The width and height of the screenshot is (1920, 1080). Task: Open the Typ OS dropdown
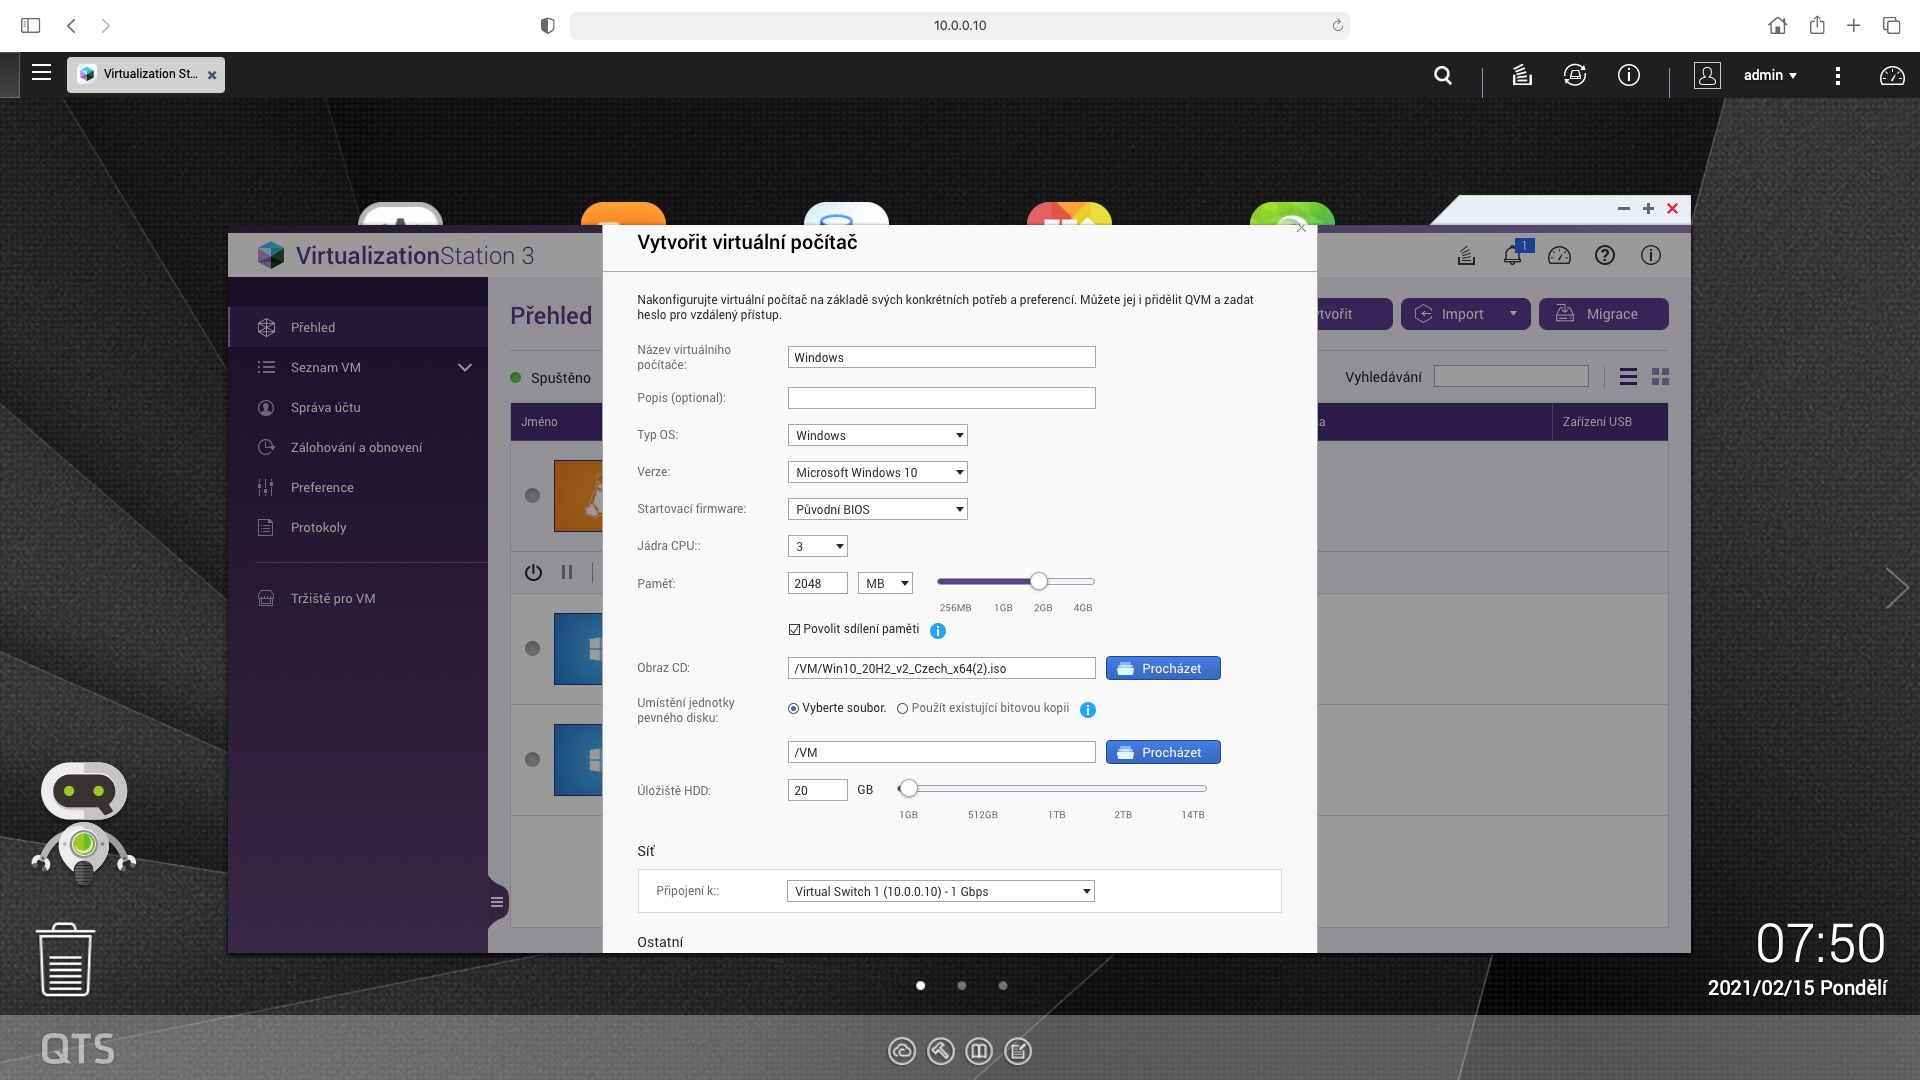pyautogui.click(x=877, y=436)
